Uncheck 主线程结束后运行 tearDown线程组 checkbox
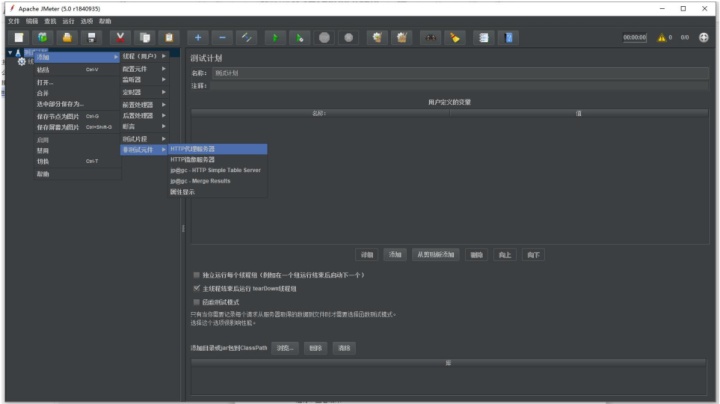 197,288
